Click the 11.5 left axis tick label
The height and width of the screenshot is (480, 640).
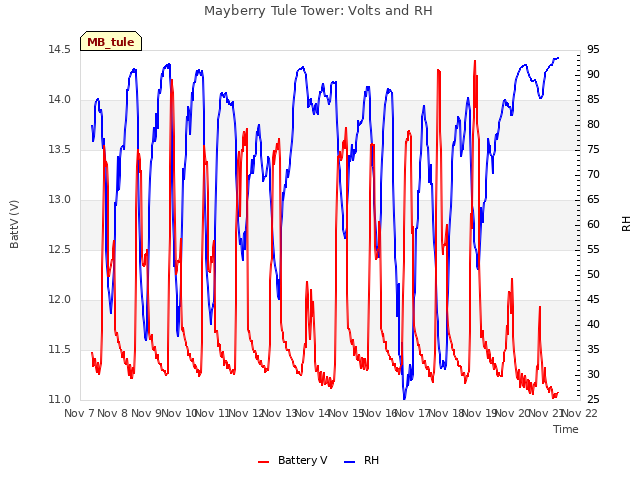coord(60,349)
